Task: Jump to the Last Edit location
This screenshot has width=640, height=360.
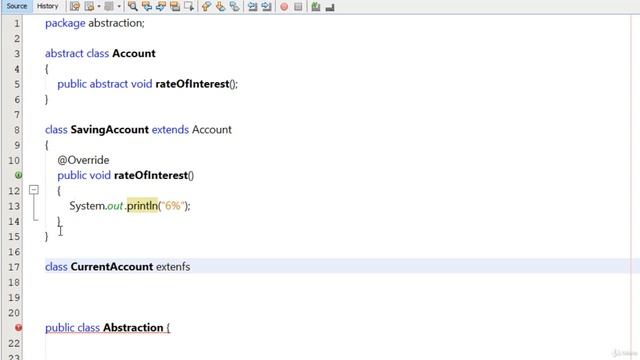Action: (75, 7)
